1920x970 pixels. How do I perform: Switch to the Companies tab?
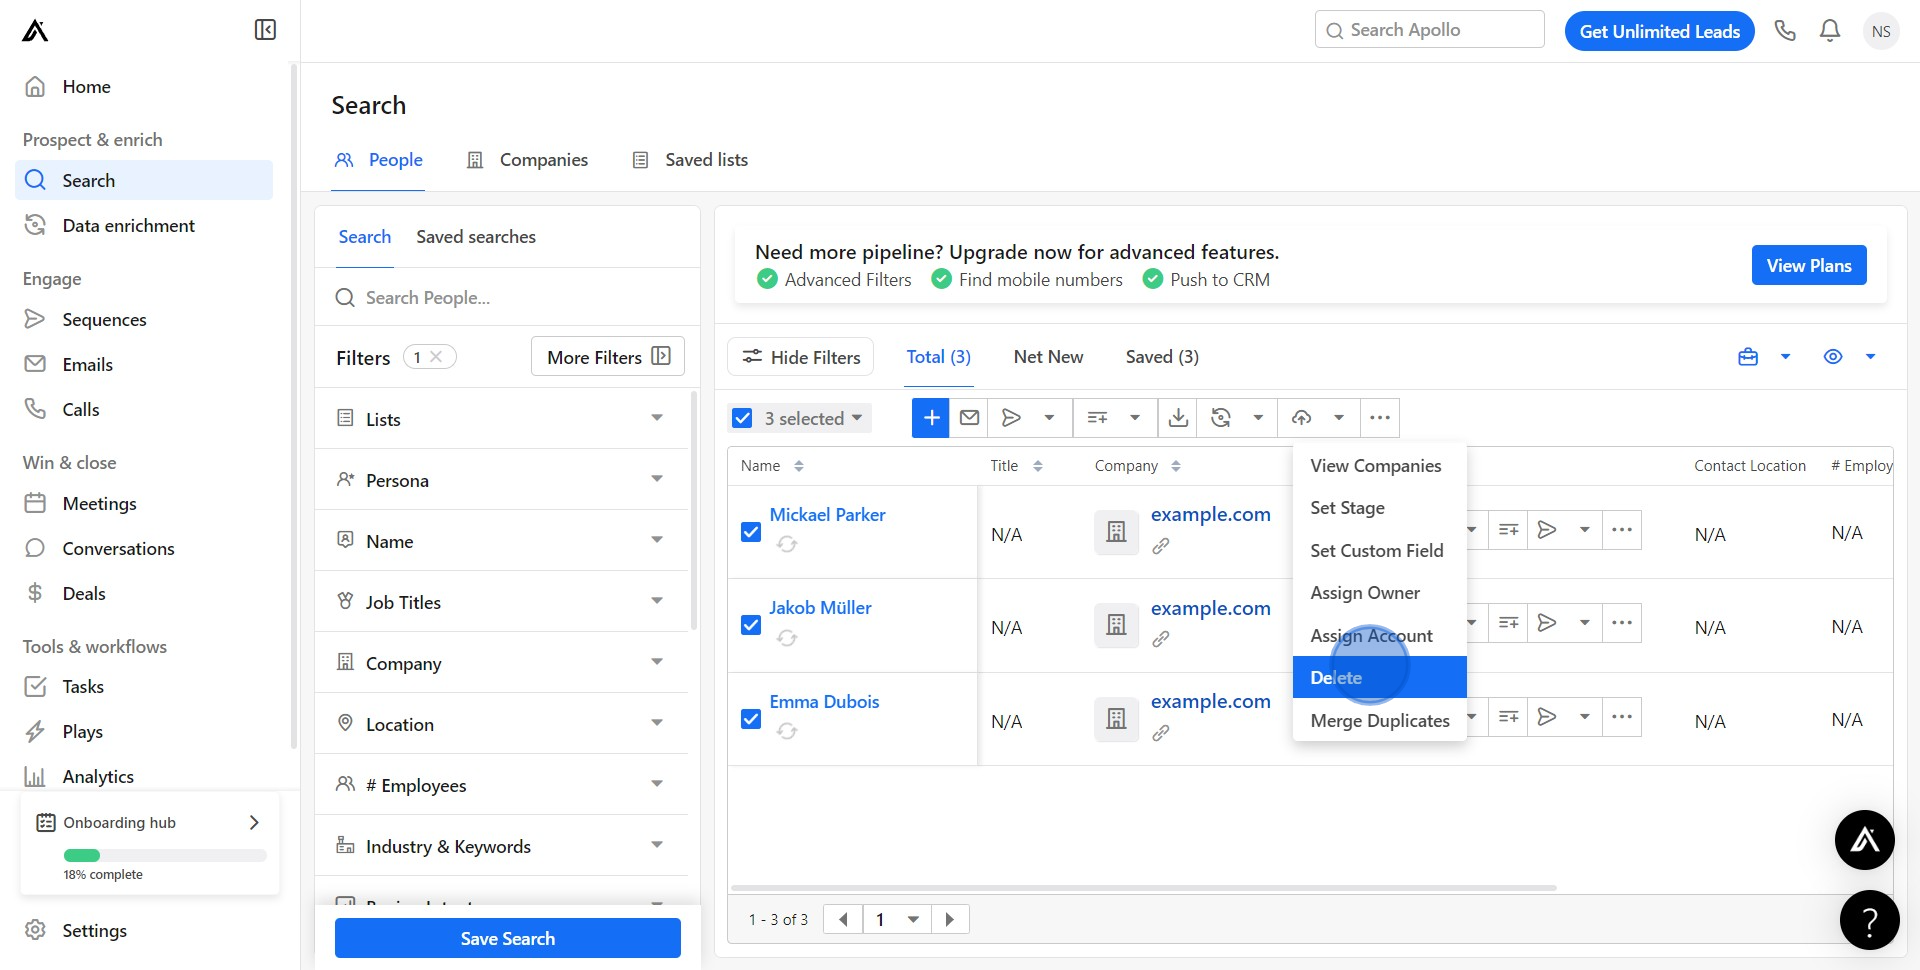(528, 160)
